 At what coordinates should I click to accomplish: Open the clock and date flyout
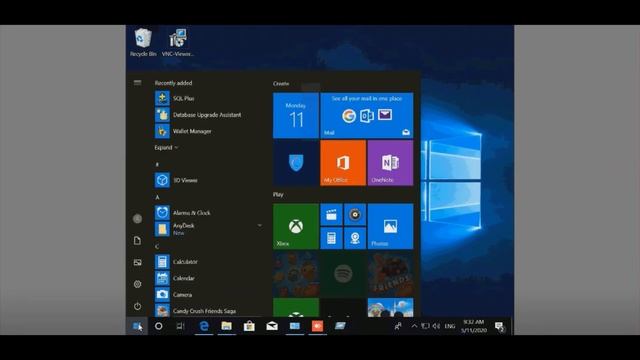click(474, 326)
